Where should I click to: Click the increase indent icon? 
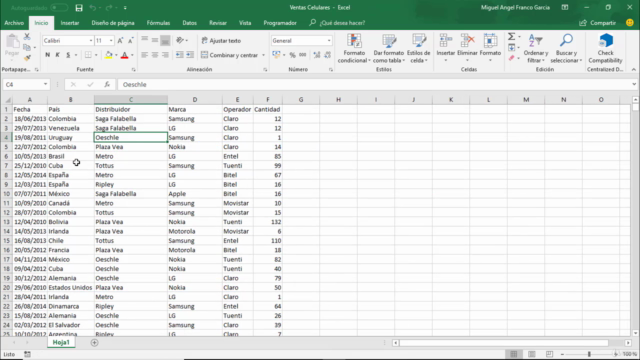[x=190, y=55]
